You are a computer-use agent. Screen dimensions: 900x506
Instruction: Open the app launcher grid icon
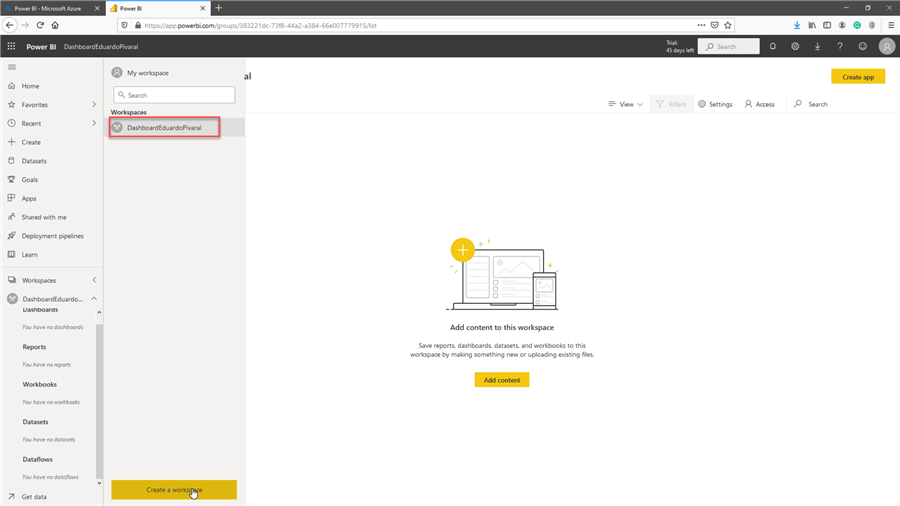pos(11,46)
